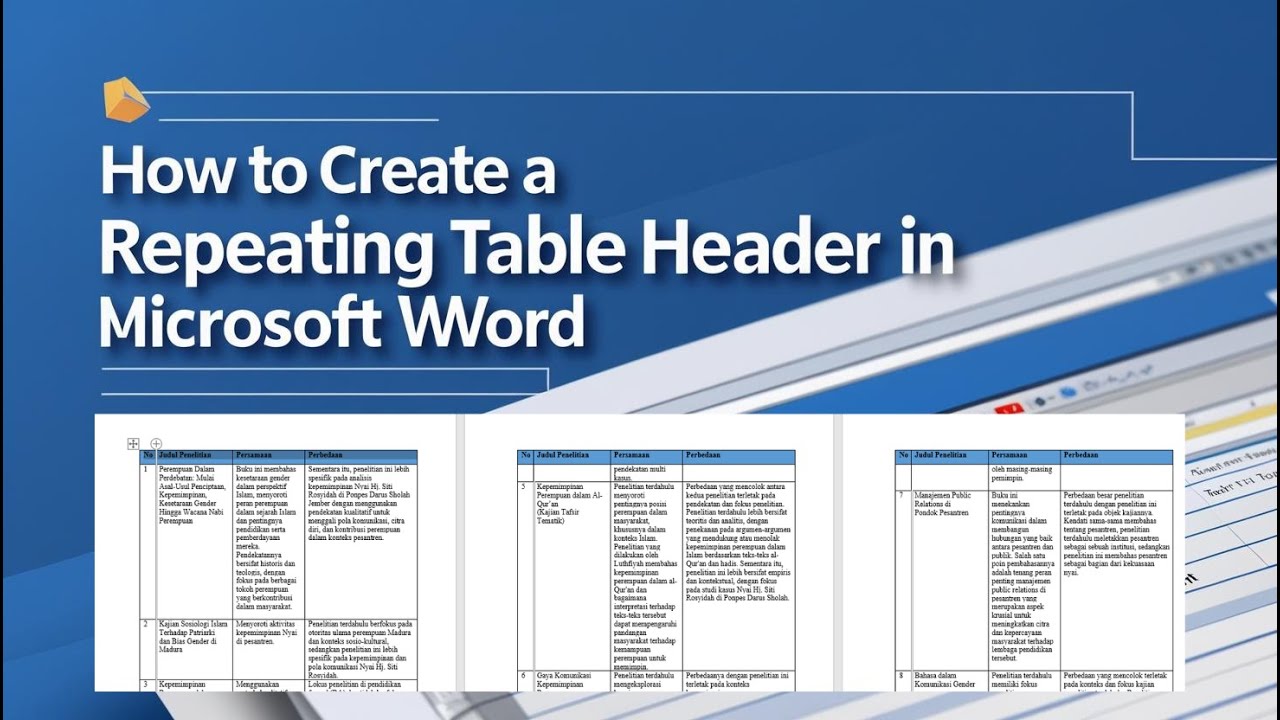Click "Persamaan" header above row 7
Viewport: 1280px width, 720px height.
(x=1024, y=456)
